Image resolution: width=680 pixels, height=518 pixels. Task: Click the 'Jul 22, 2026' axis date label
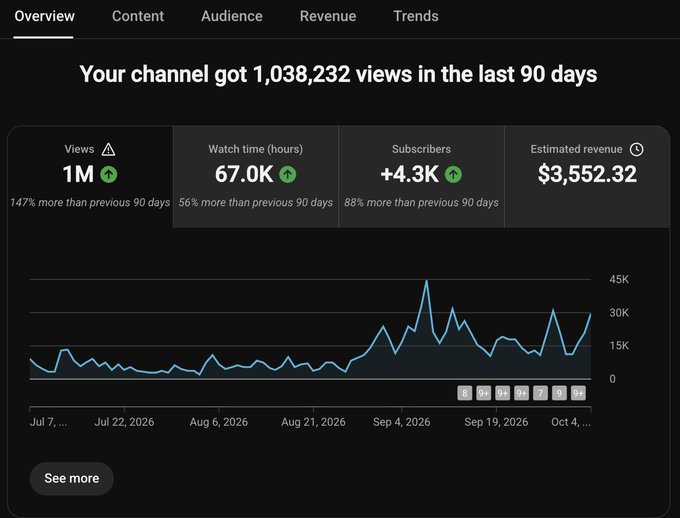pos(124,422)
